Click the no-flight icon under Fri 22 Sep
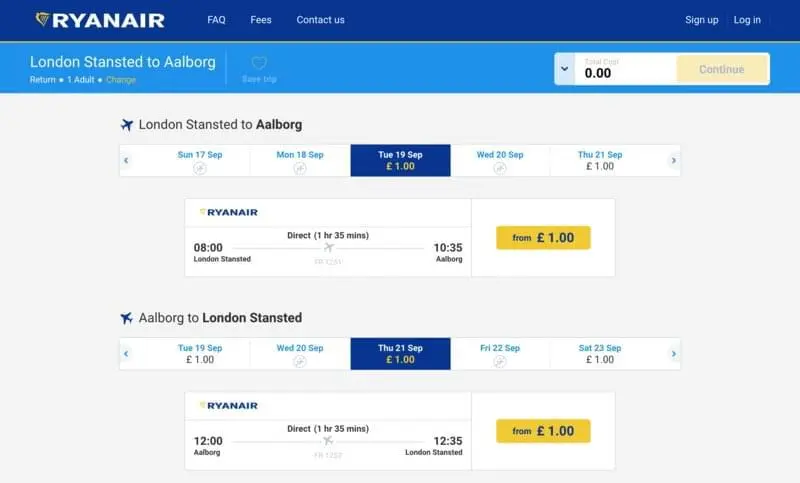 point(499,361)
